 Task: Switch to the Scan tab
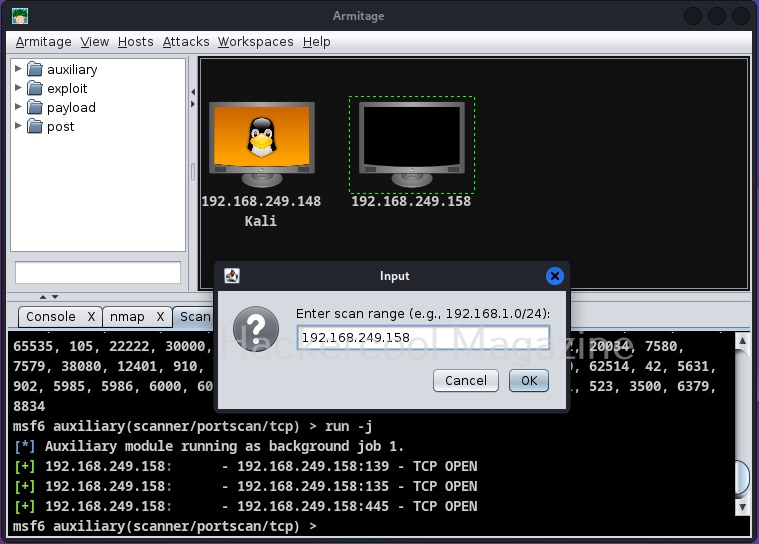coord(194,317)
